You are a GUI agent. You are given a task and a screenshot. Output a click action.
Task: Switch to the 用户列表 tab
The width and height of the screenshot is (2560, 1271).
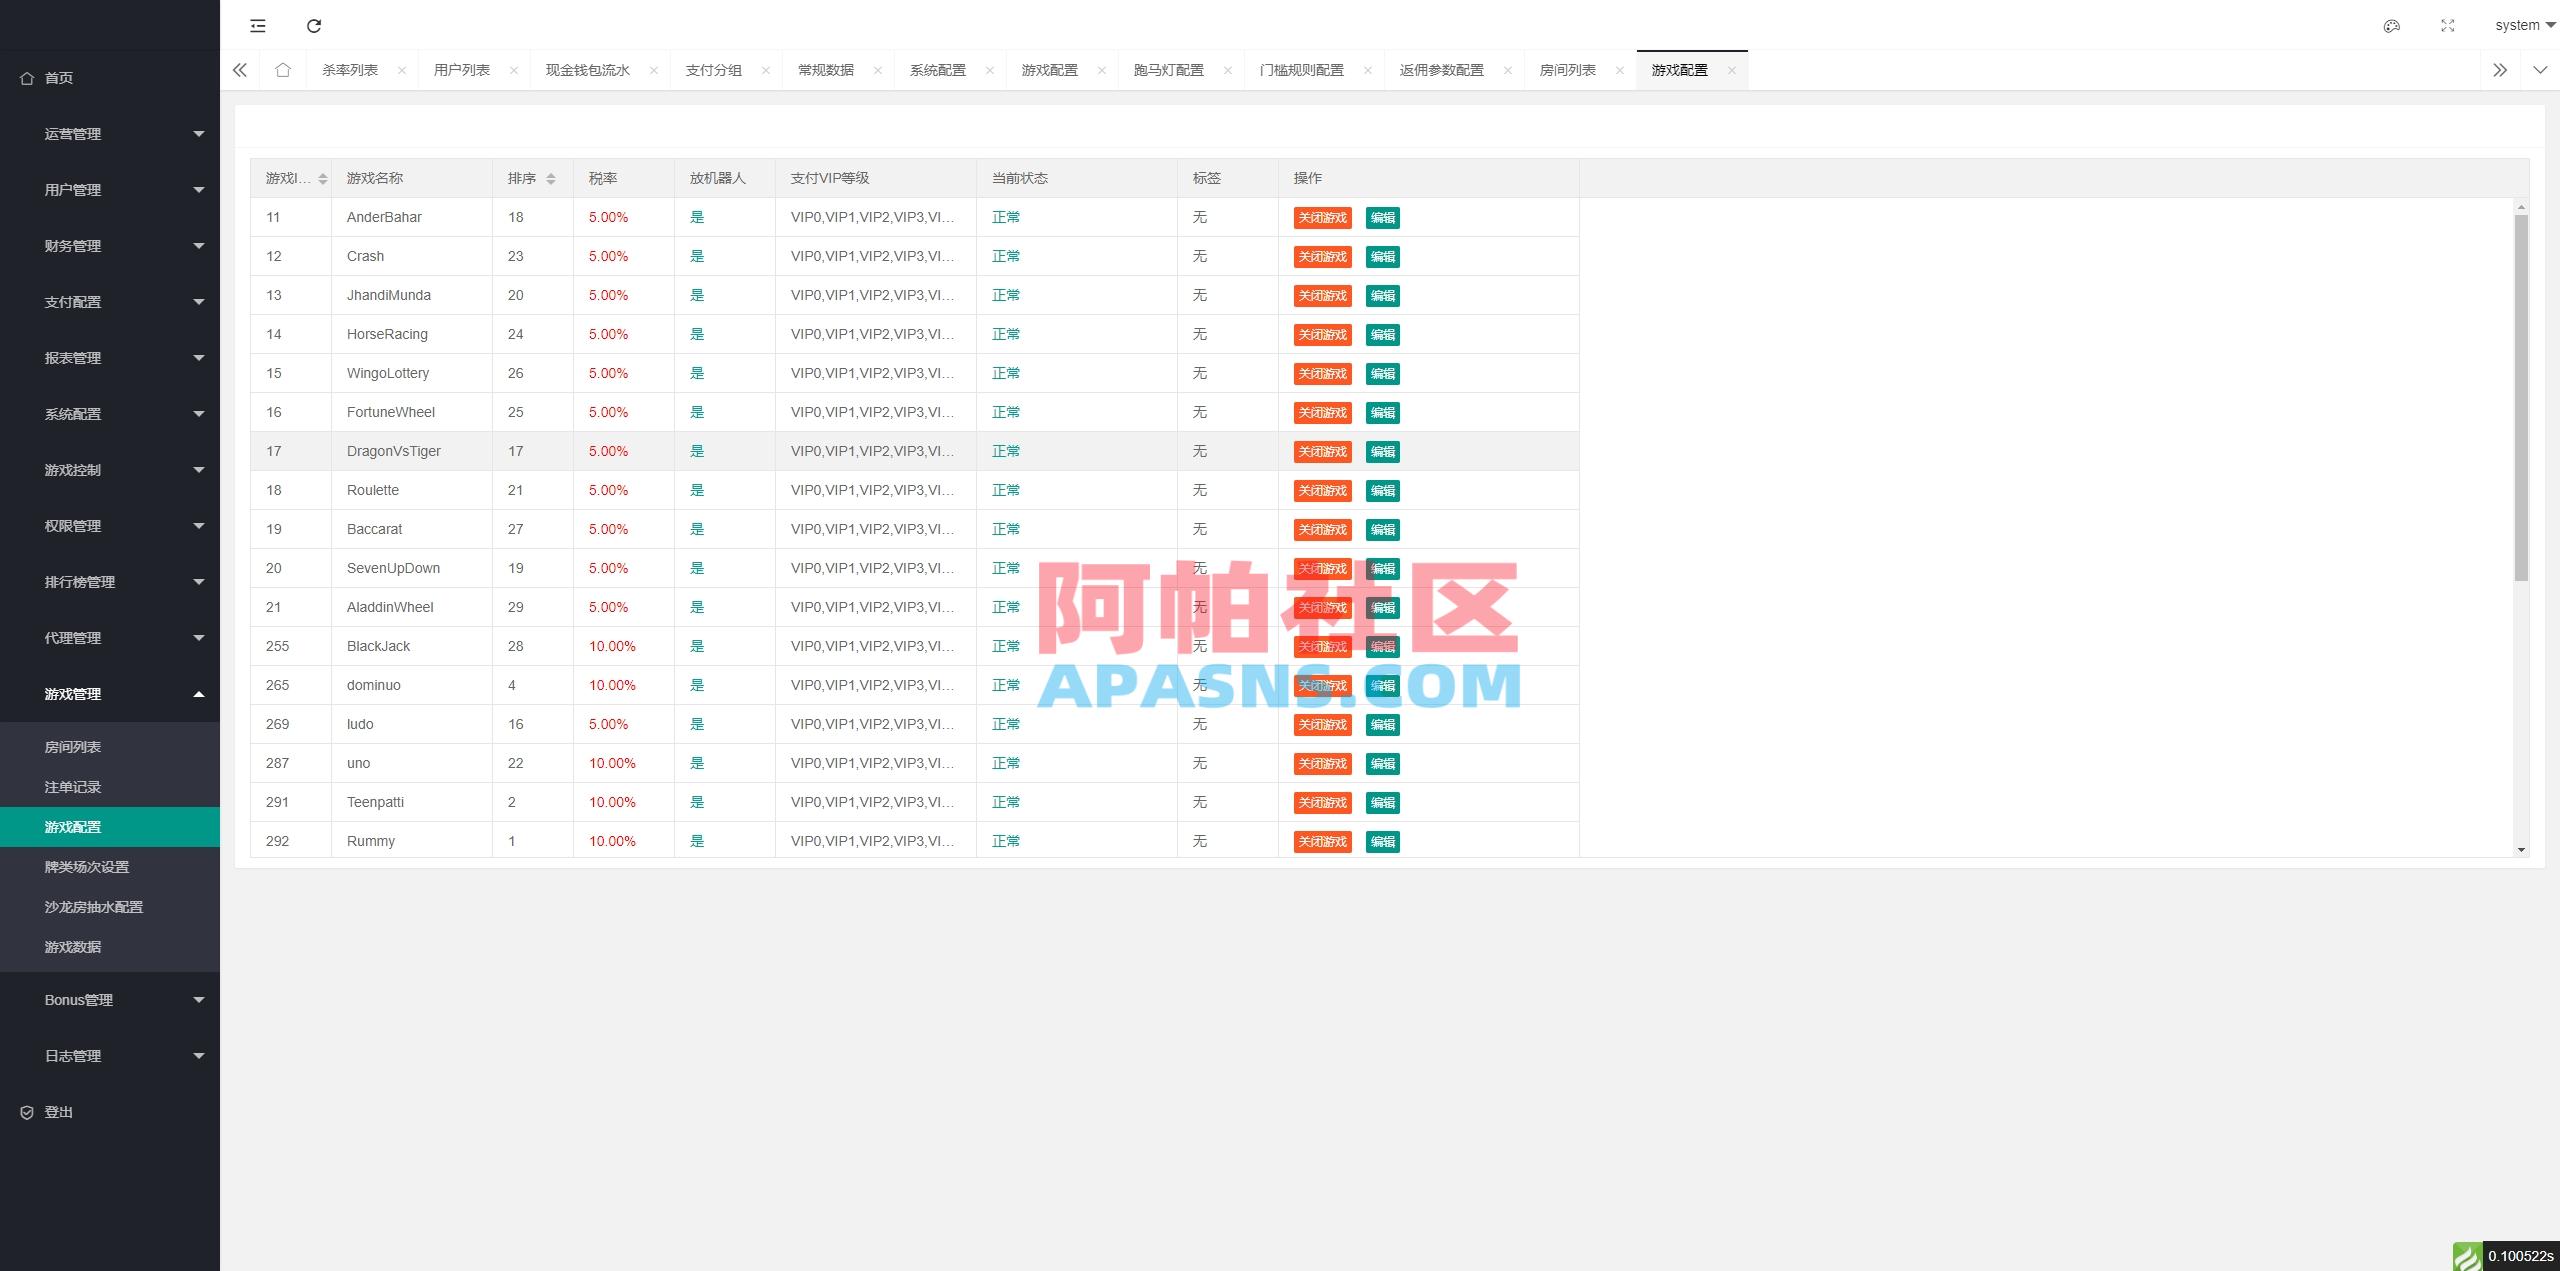pyautogui.click(x=462, y=69)
